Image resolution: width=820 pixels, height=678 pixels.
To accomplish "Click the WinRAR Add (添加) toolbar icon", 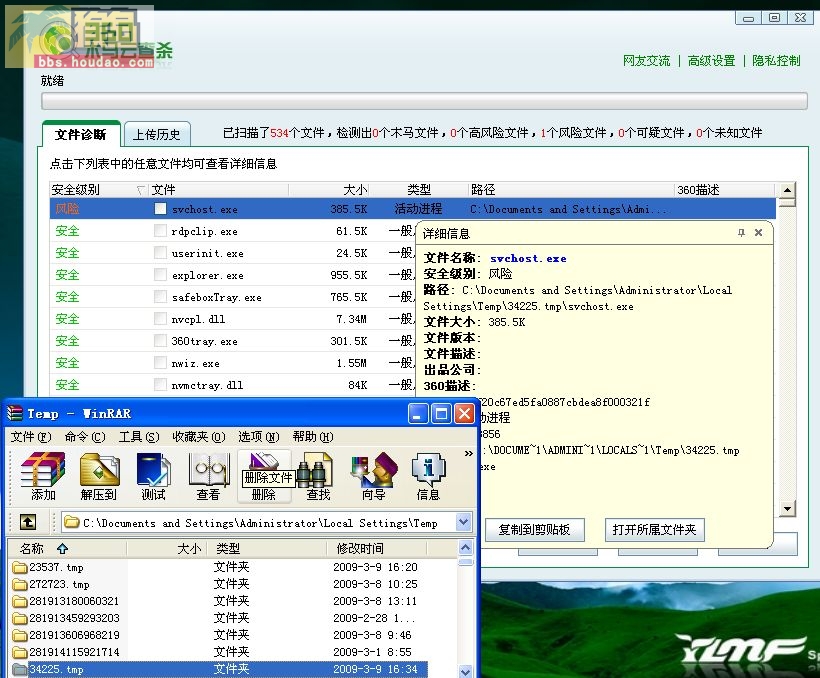I will [43, 476].
